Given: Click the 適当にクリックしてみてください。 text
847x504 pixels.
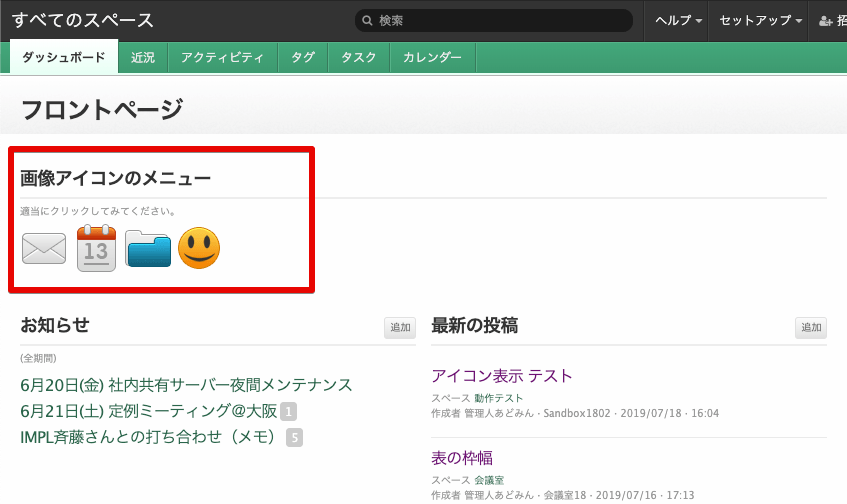Looking at the screenshot, I should click(x=98, y=211).
